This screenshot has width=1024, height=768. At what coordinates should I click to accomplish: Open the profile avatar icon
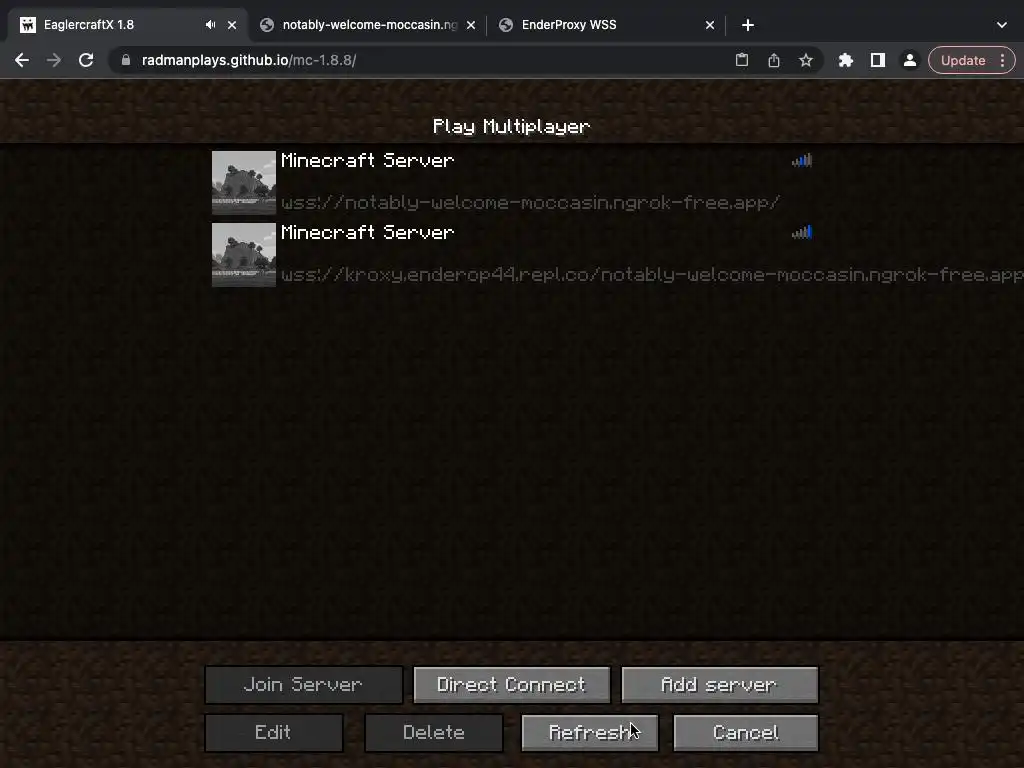910,60
